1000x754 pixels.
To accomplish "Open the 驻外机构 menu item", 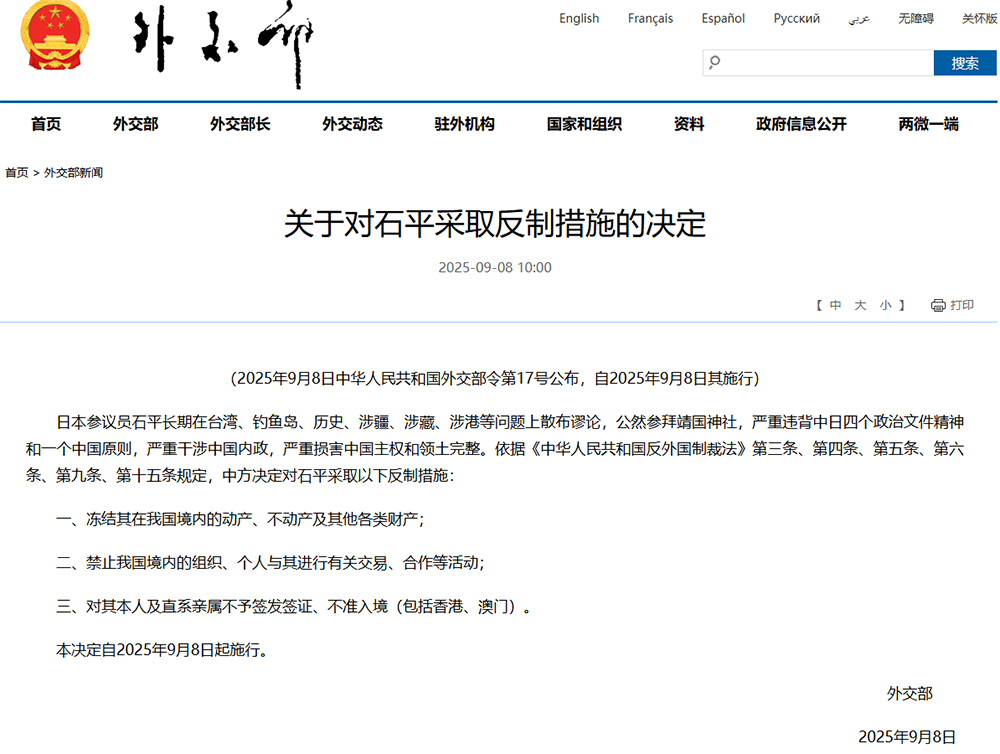I will point(464,124).
